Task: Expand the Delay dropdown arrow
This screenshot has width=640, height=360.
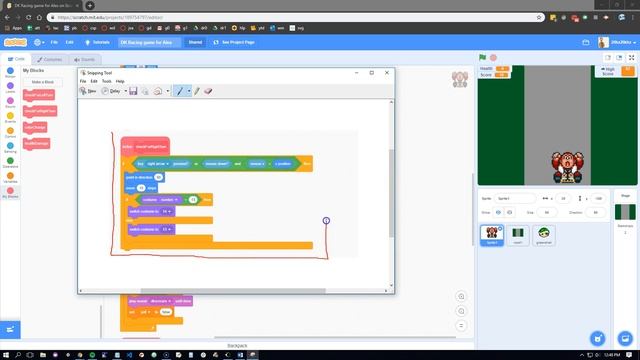Action: (125, 91)
